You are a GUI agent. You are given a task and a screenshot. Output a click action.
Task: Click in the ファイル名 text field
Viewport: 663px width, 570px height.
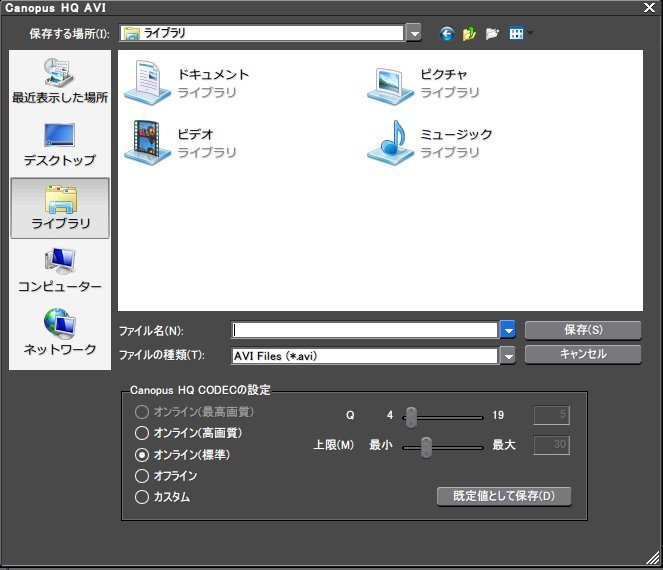click(x=364, y=330)
